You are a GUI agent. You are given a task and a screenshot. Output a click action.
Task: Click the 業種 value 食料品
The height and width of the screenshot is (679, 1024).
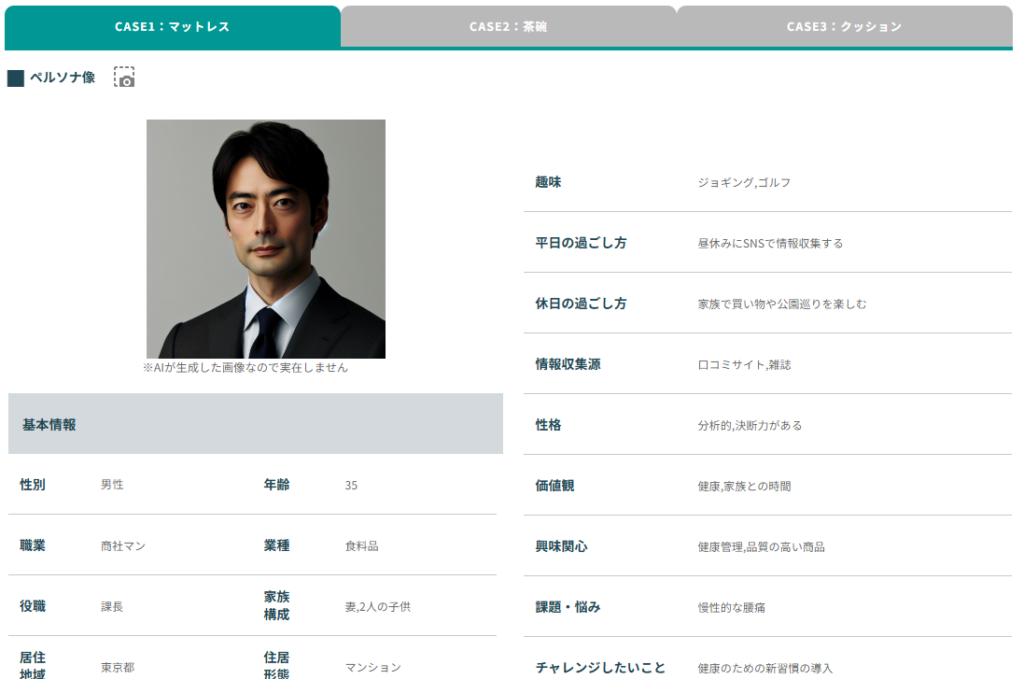(361, 546)
